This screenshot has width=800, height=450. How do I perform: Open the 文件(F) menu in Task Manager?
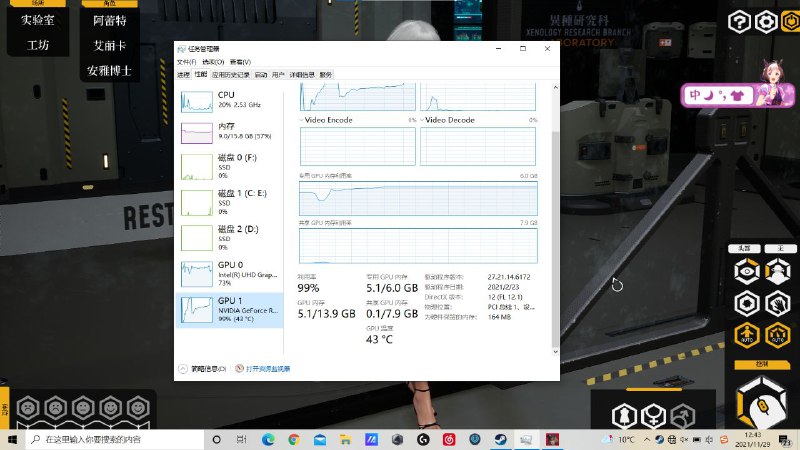pyautogui.click(x=186, y=62)
